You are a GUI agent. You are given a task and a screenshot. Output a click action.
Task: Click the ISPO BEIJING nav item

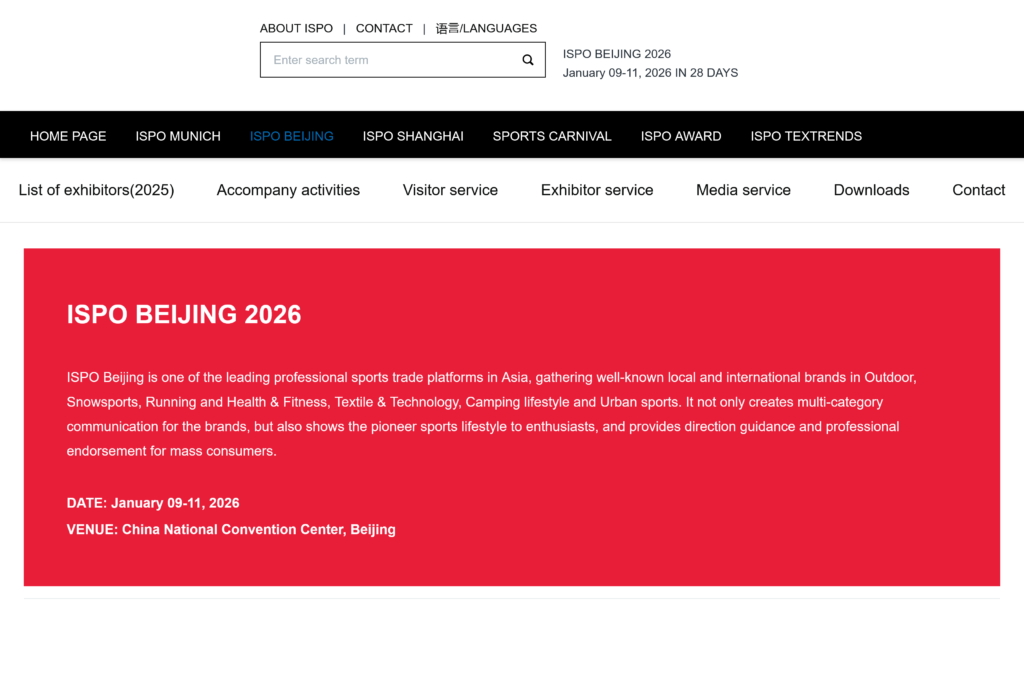(x=291, y=135)
